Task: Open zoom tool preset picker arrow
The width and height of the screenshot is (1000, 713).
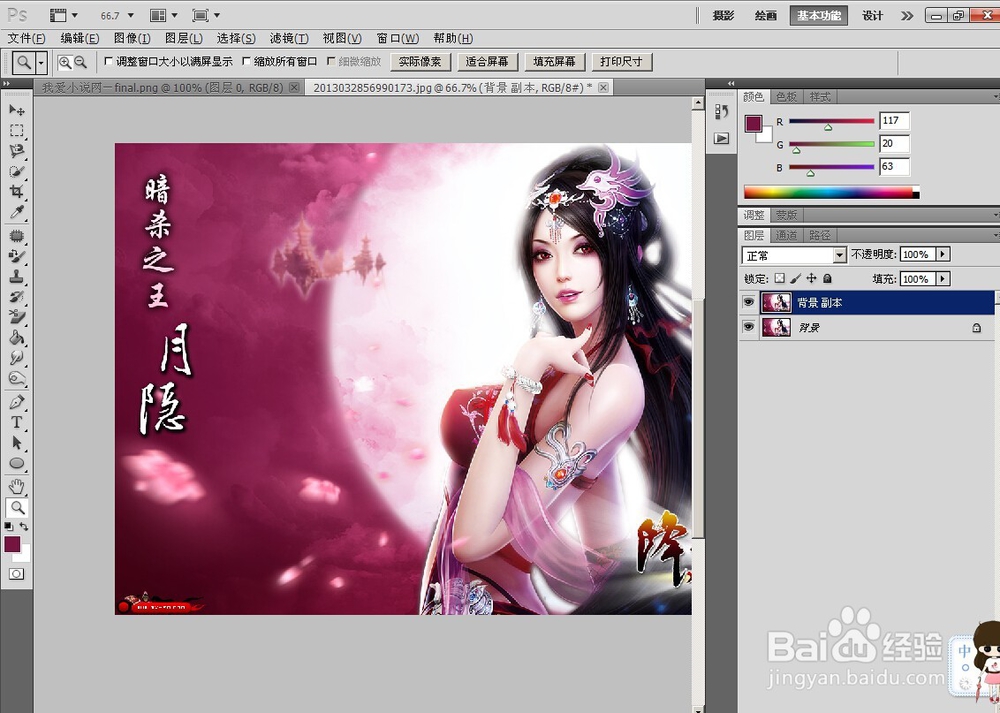Action: (41, 62)
